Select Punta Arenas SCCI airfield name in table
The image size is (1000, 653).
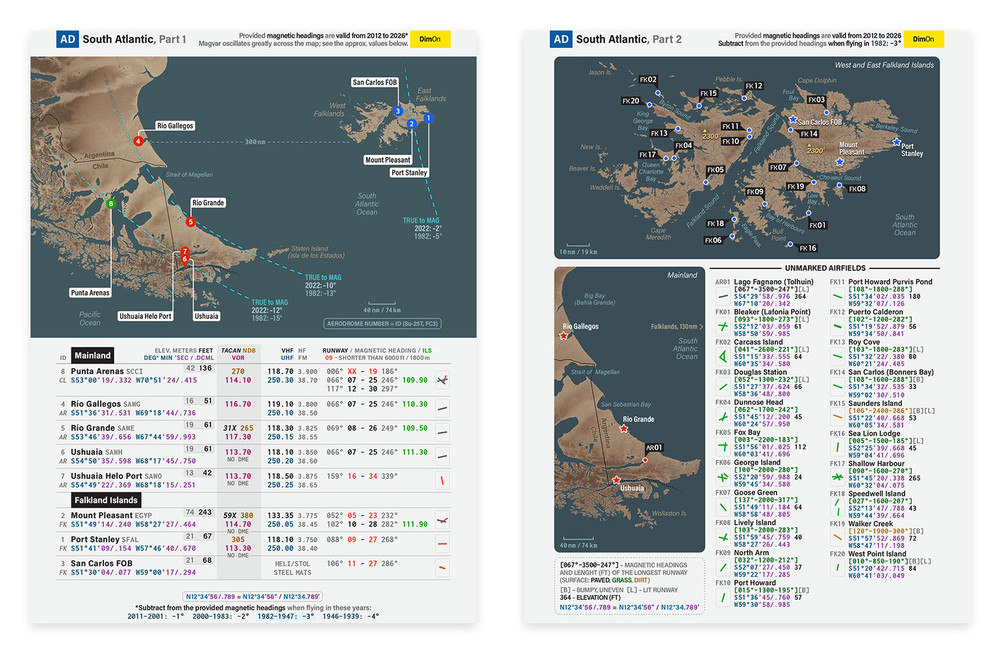[107, 371]
